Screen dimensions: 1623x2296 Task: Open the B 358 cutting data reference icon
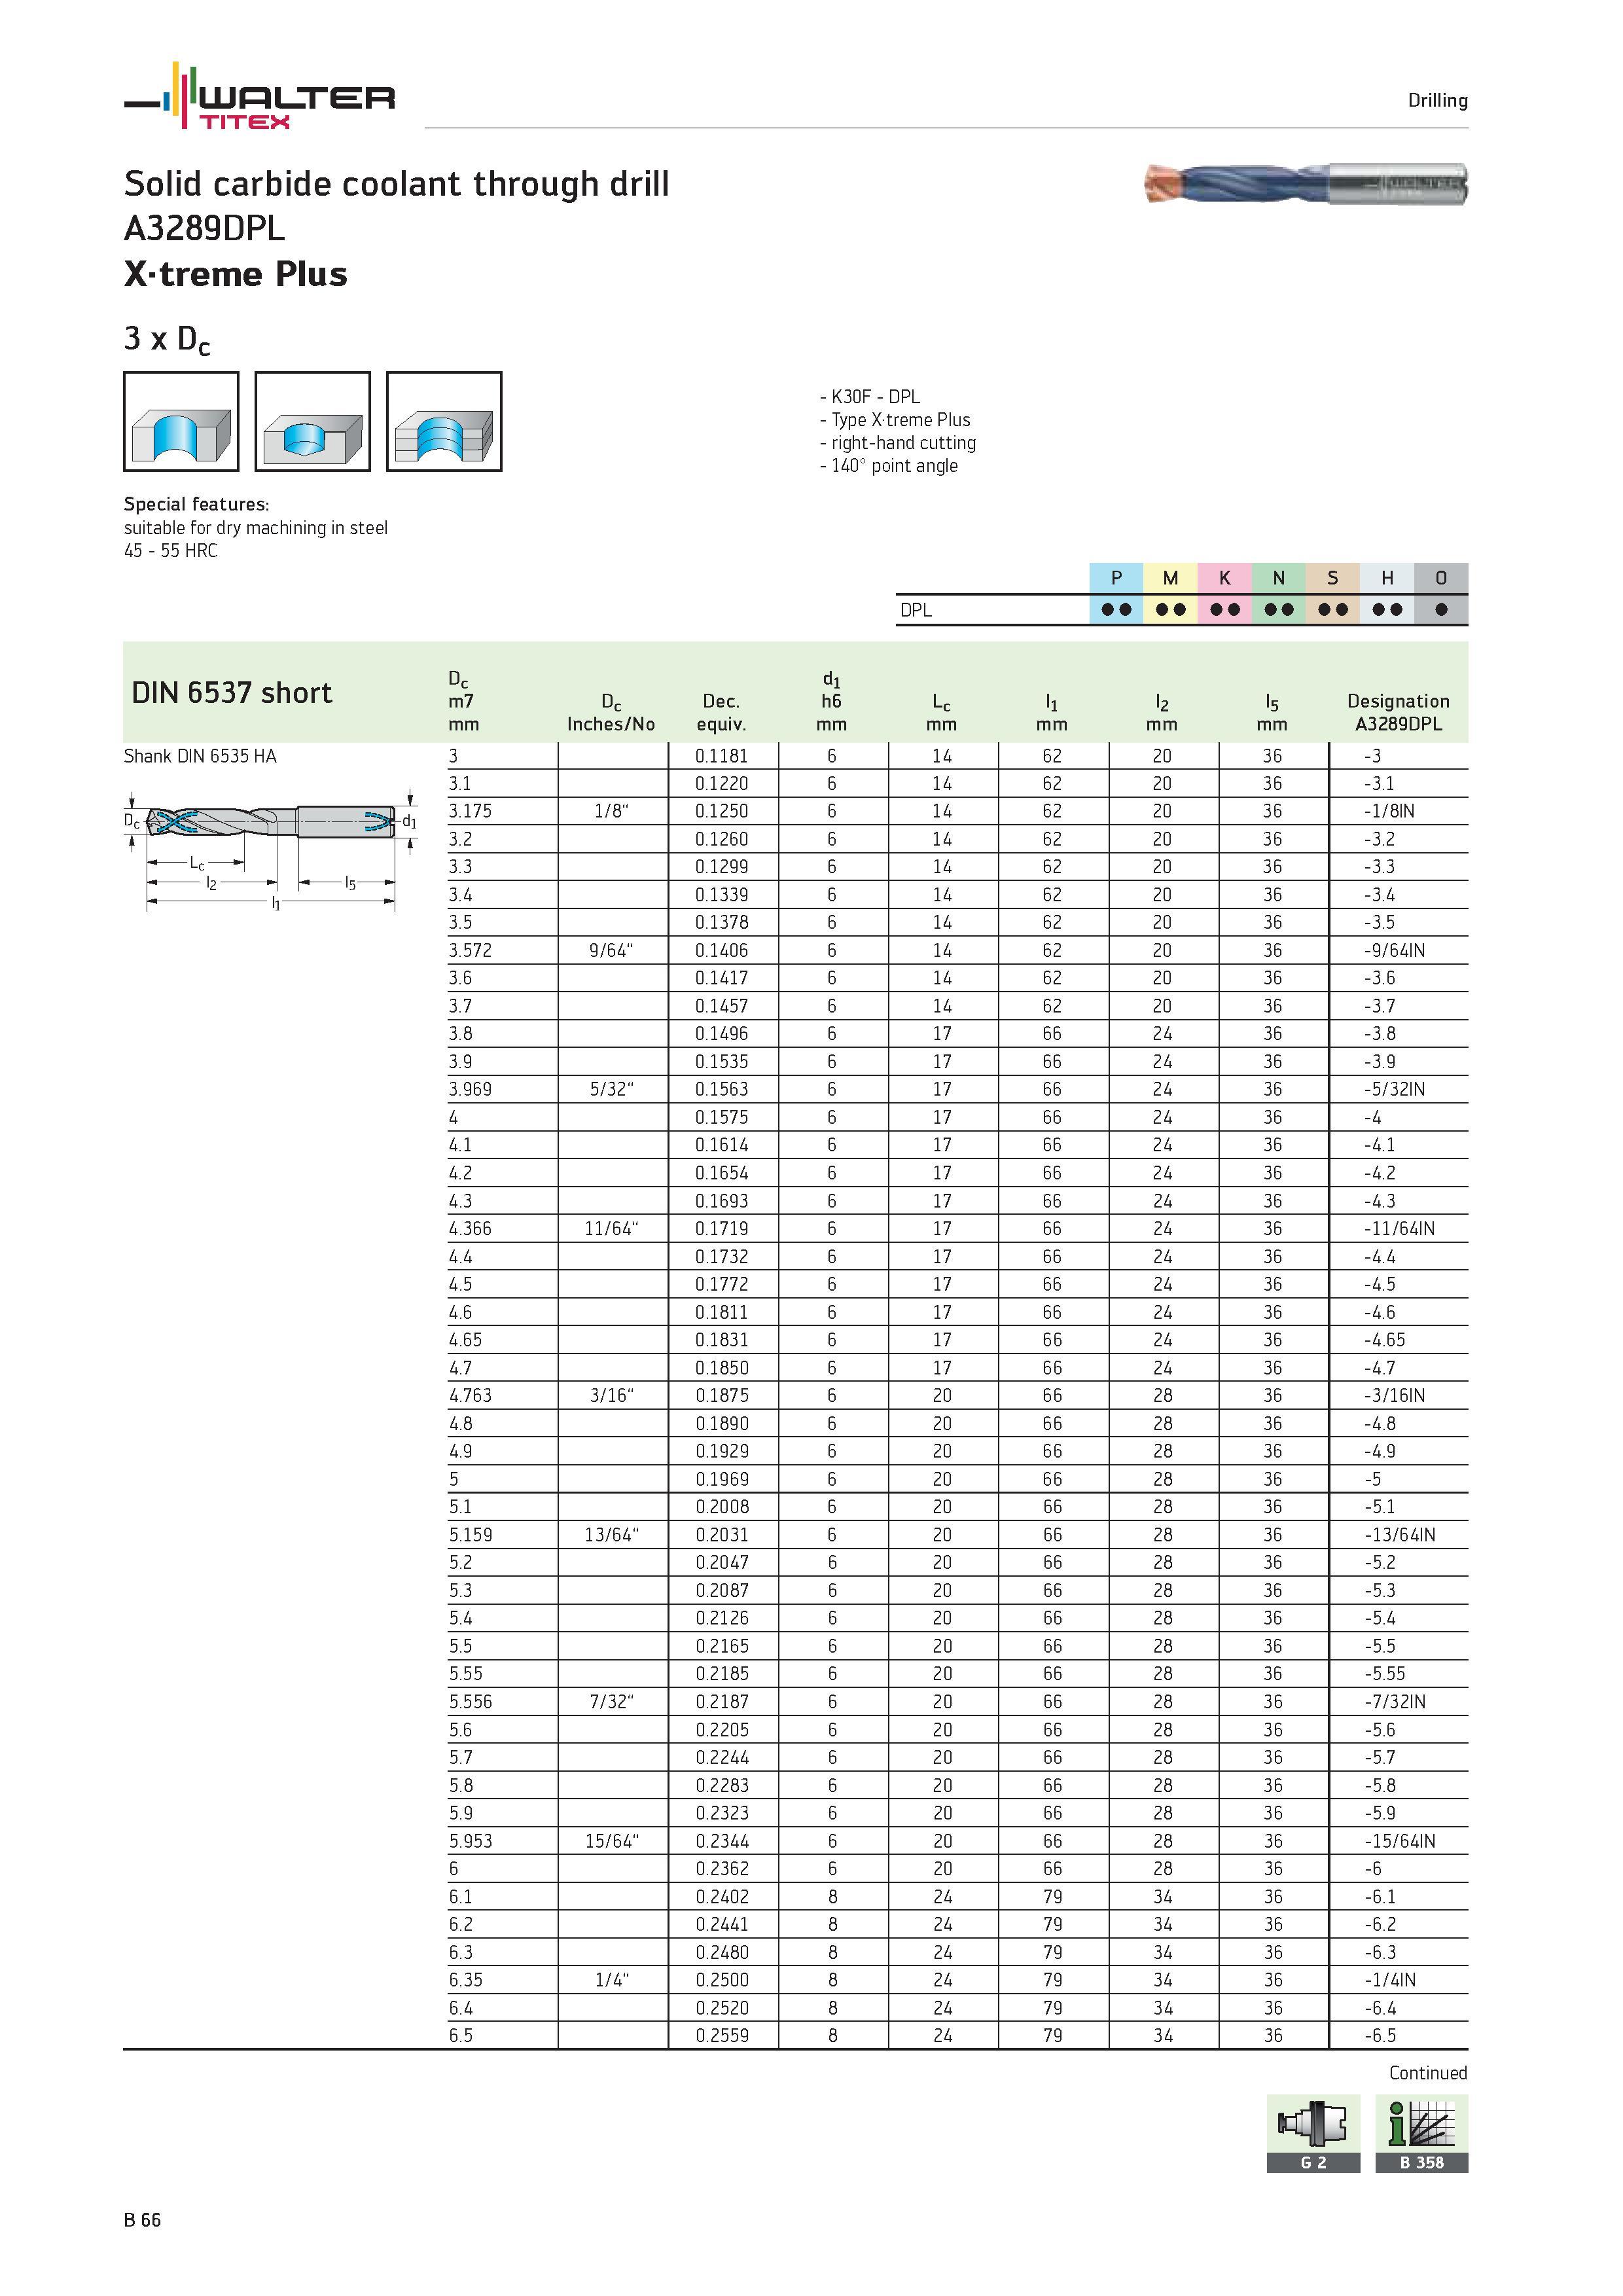(x=1421, y=2134)
